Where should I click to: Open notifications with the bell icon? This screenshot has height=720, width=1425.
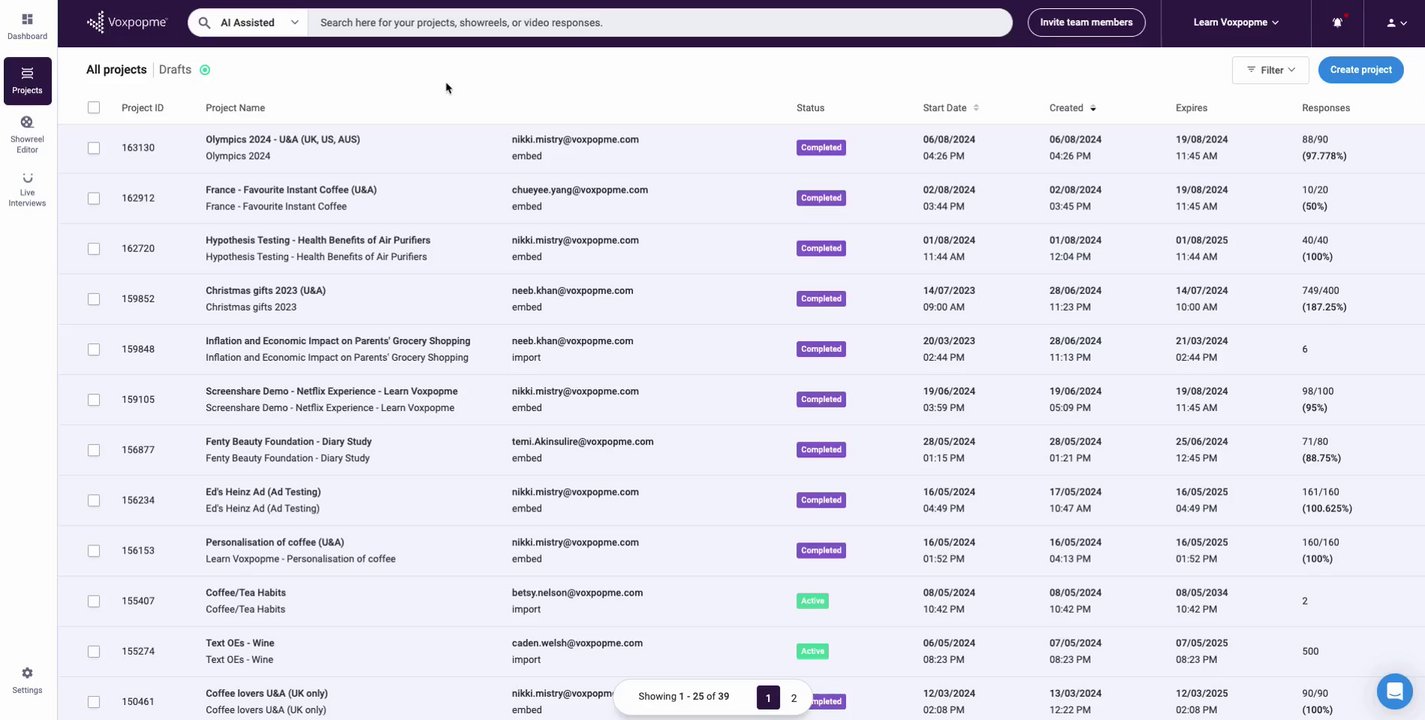click(1338, 22)
